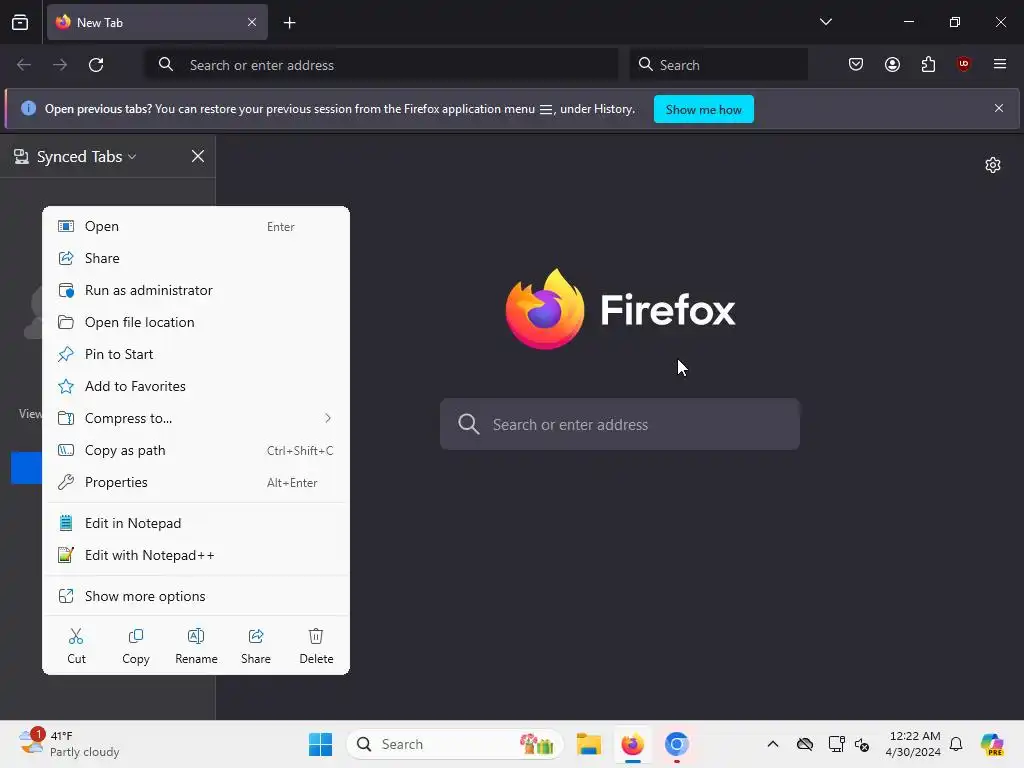Dismiss the restore session notification bar
The width and height of the screenshot is (1024, 768).
pos(999,108)
